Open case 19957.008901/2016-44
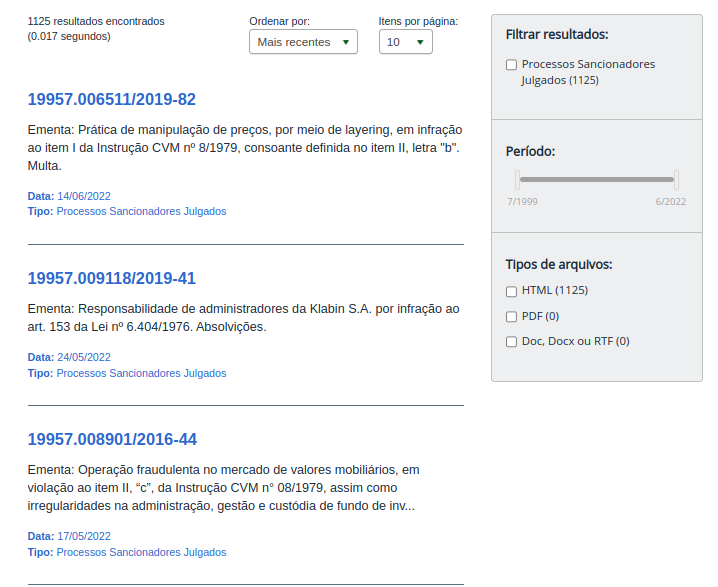Screen dimensions: 718x587 click(112, 440)
